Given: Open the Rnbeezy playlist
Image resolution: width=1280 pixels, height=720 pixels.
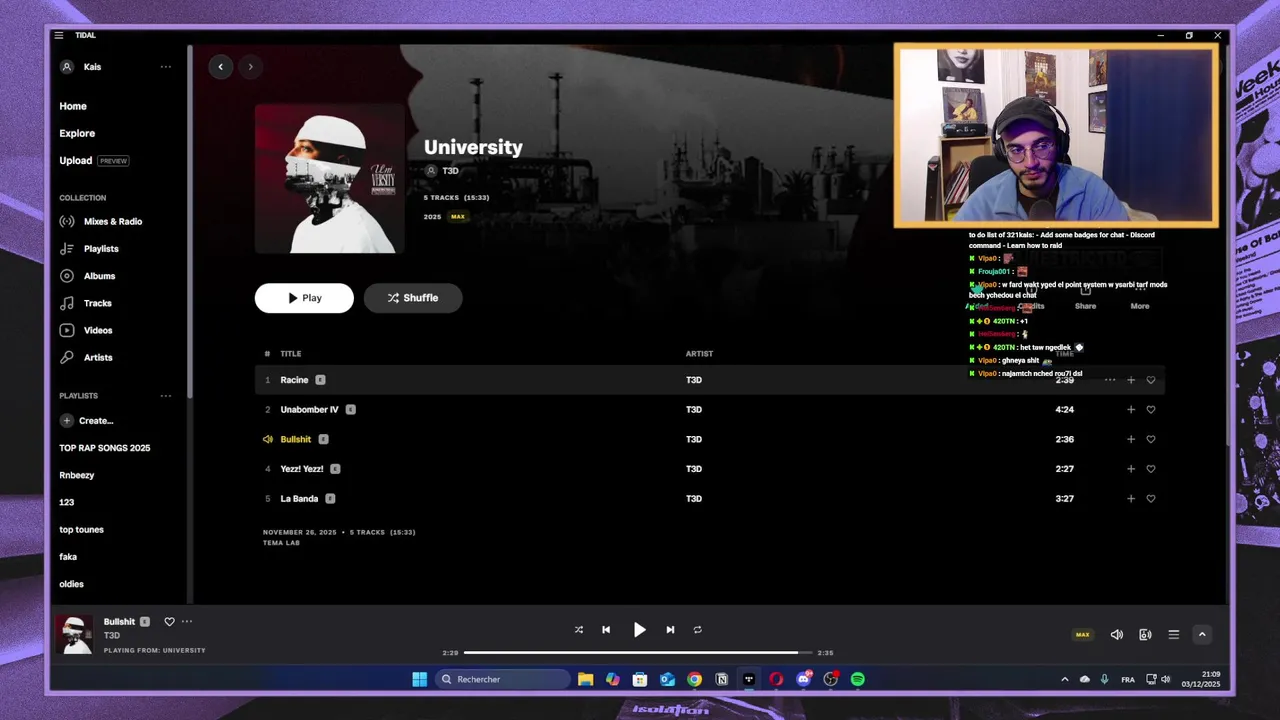Looking at the screenshot, I should click(77, 475).
